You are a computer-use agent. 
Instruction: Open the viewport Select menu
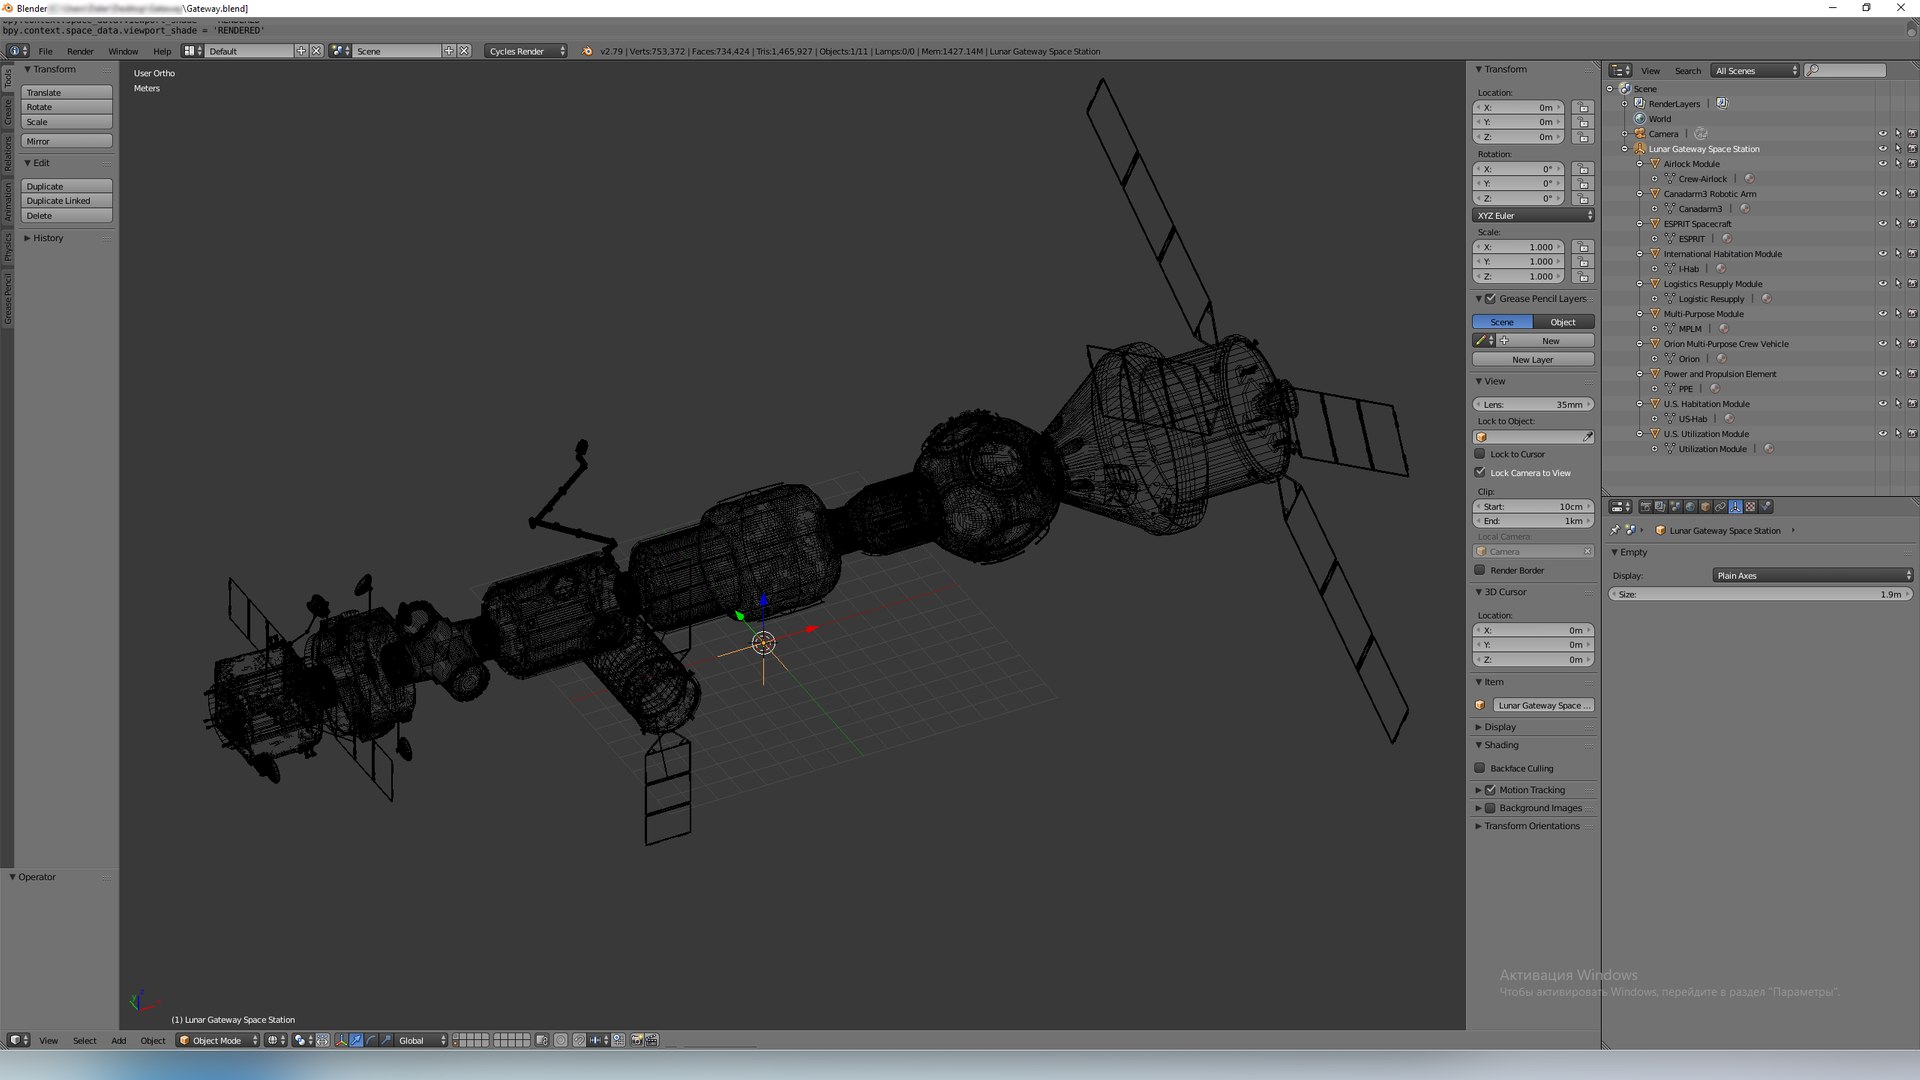point(85,1040)
